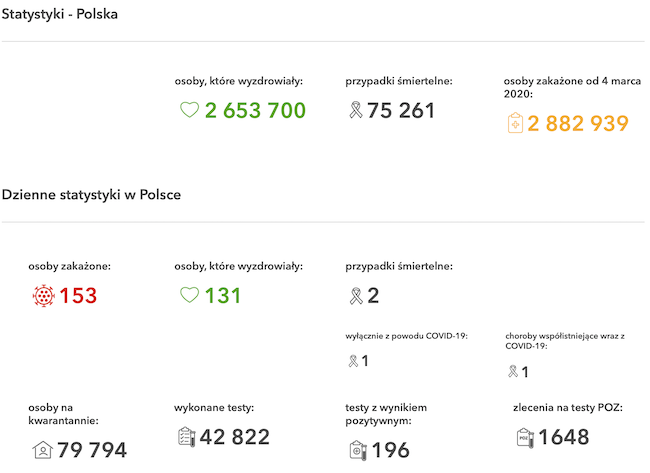
Task: Click the house quarantine icon beside 79 794
Action: pyautogui.click(x=42, y=450)
